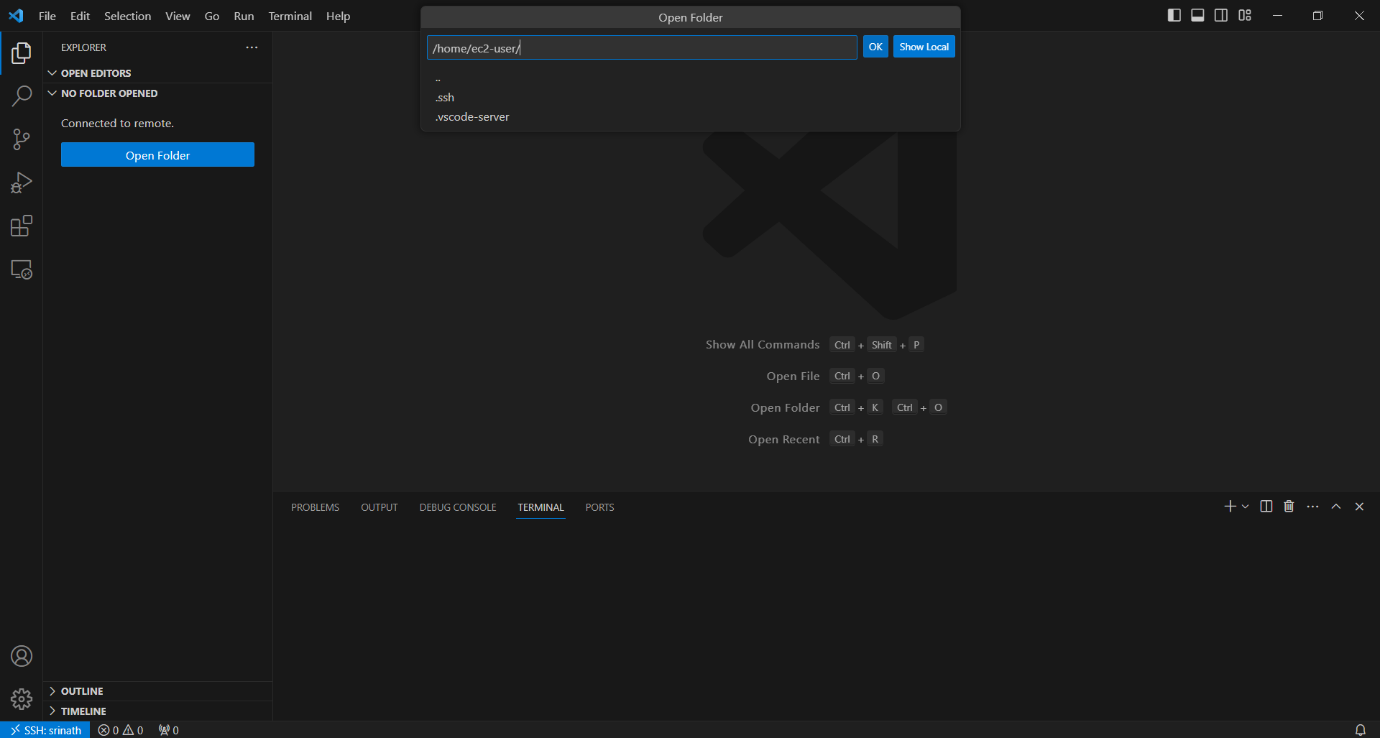
Task: Split the terminal panel
Action: coord(1266,507)
